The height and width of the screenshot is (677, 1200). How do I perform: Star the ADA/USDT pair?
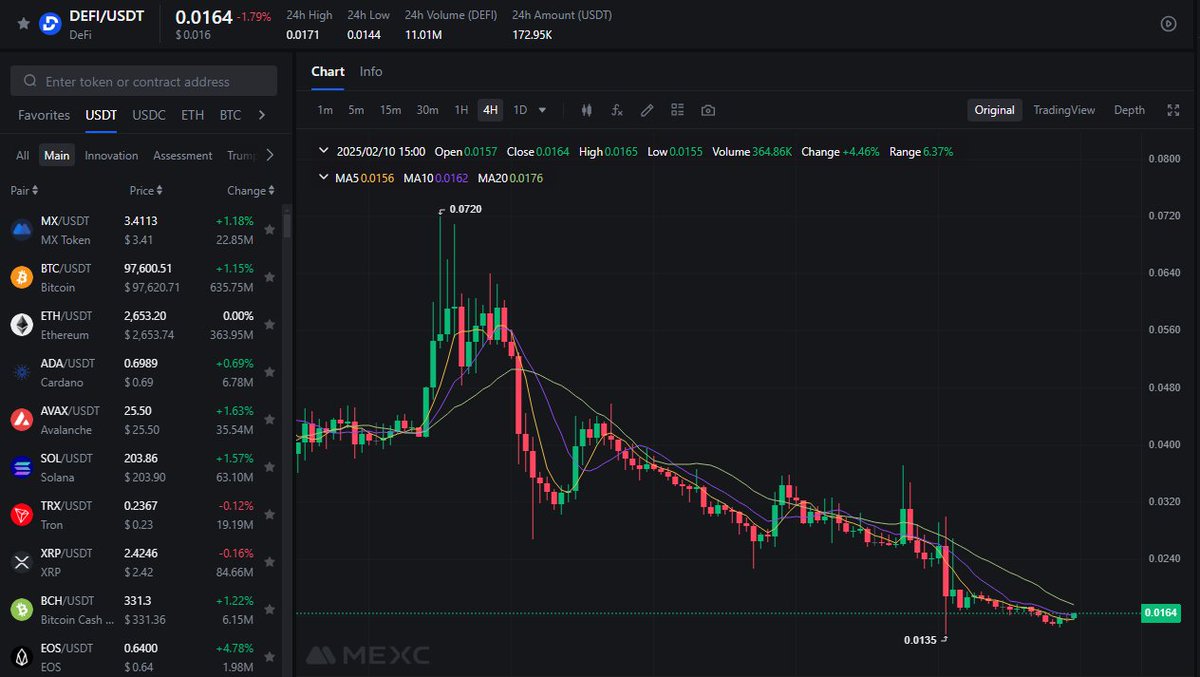pos(269,372)
